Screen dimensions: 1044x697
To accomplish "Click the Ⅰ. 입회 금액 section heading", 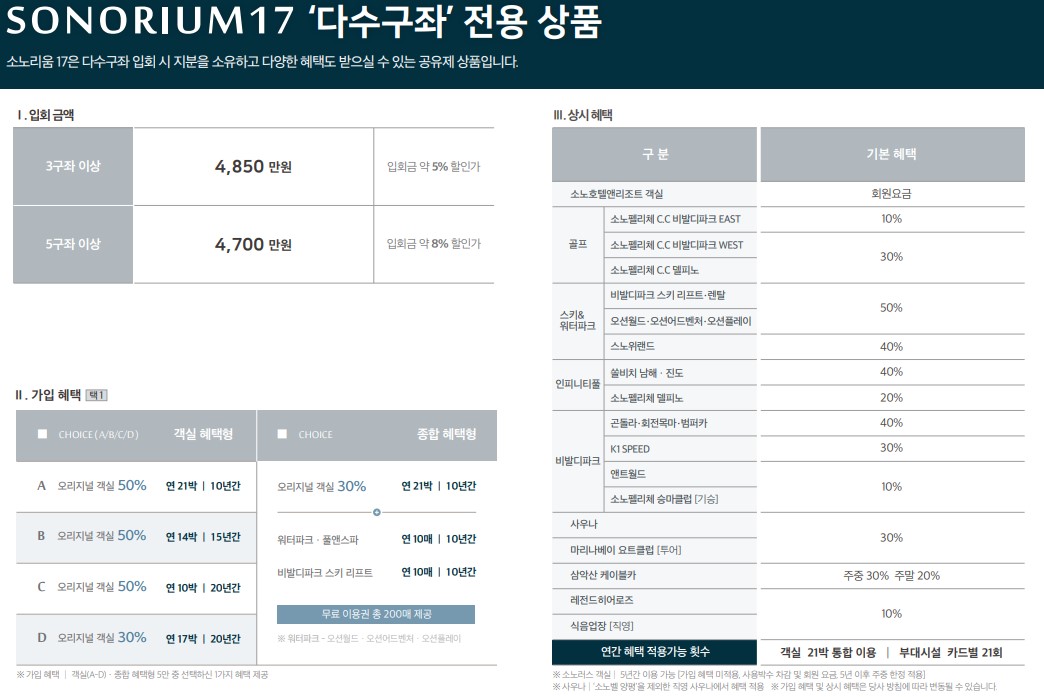I will [45, 115].
